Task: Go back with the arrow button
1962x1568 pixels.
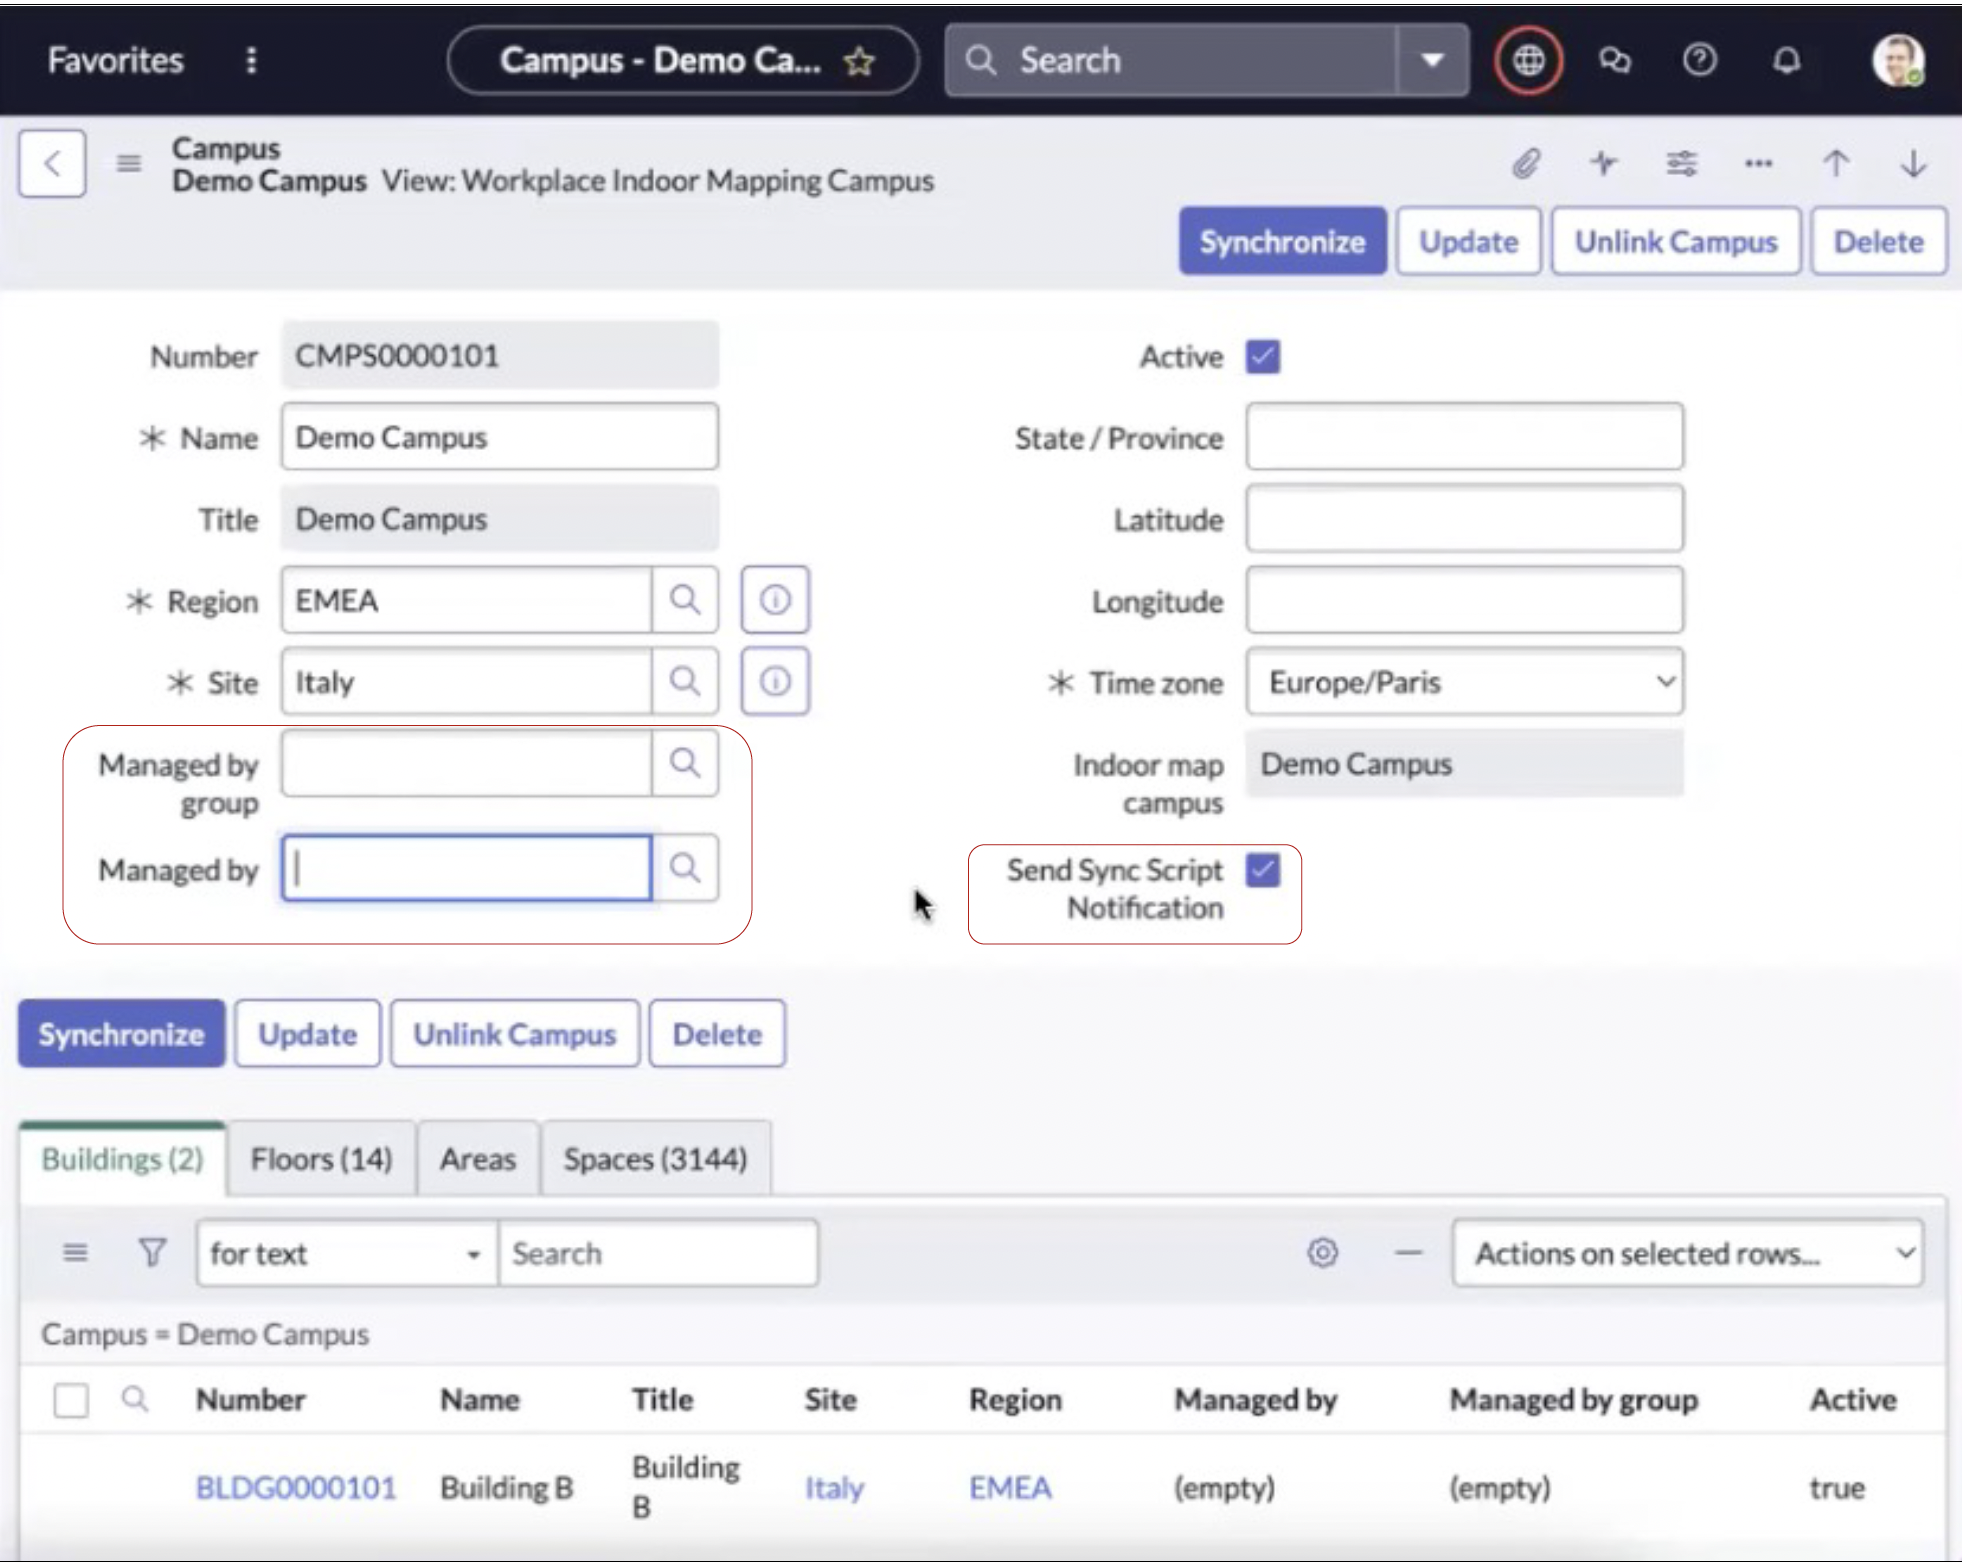Action: (52, 163)
